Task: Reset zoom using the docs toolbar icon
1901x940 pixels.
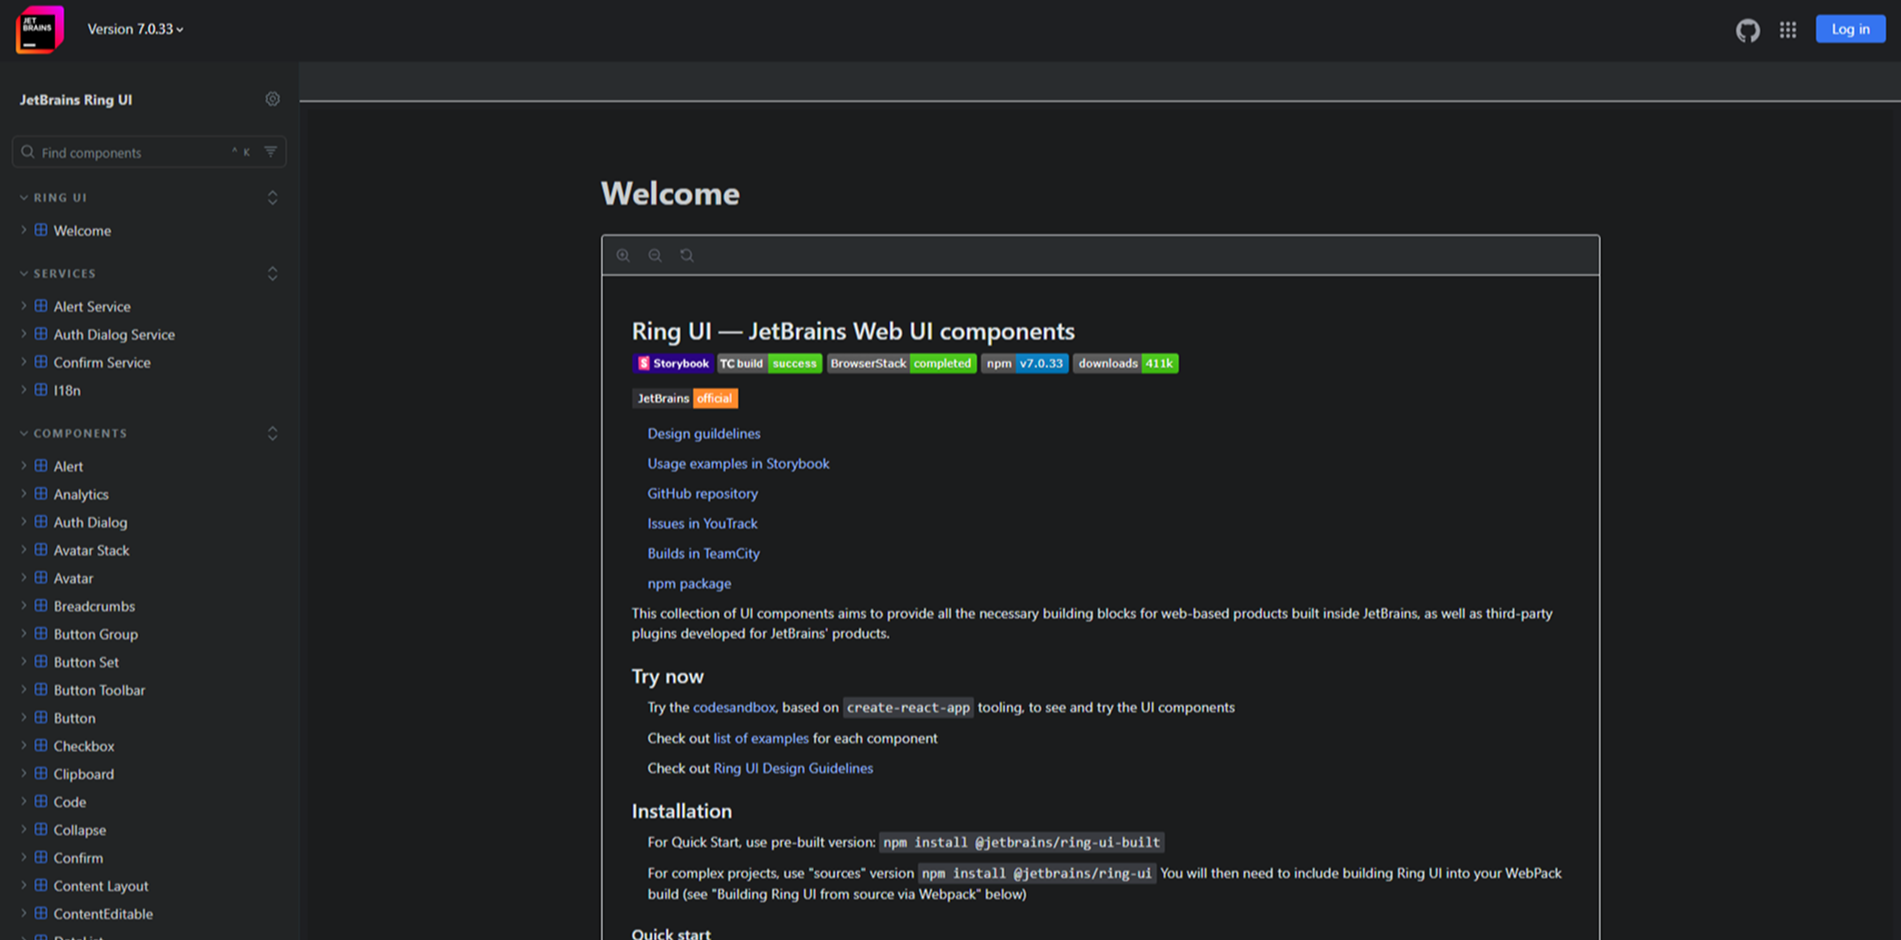Action: pos(687,255)
